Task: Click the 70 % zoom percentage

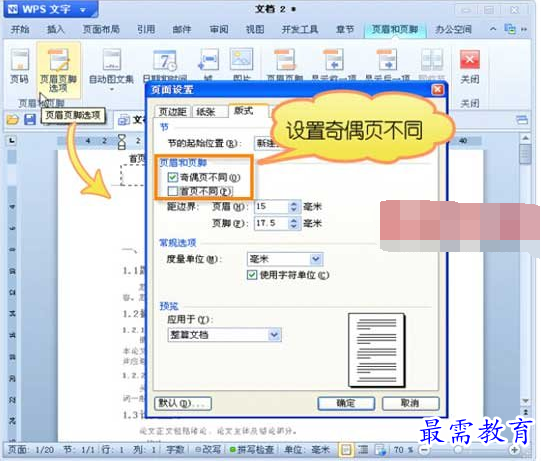Action: click(x=403, y=450)
